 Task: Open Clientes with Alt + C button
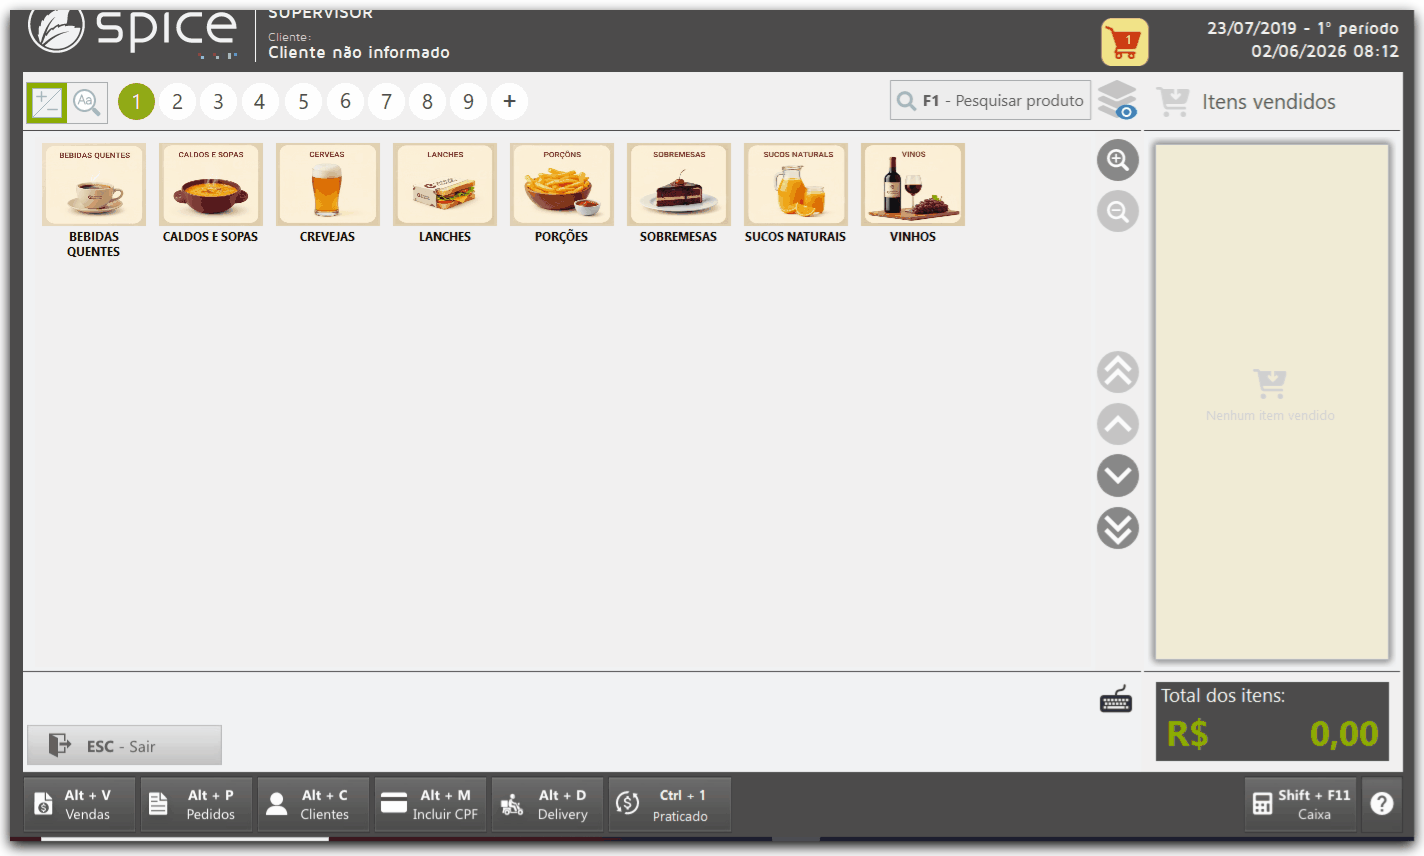tap(313, 804)
